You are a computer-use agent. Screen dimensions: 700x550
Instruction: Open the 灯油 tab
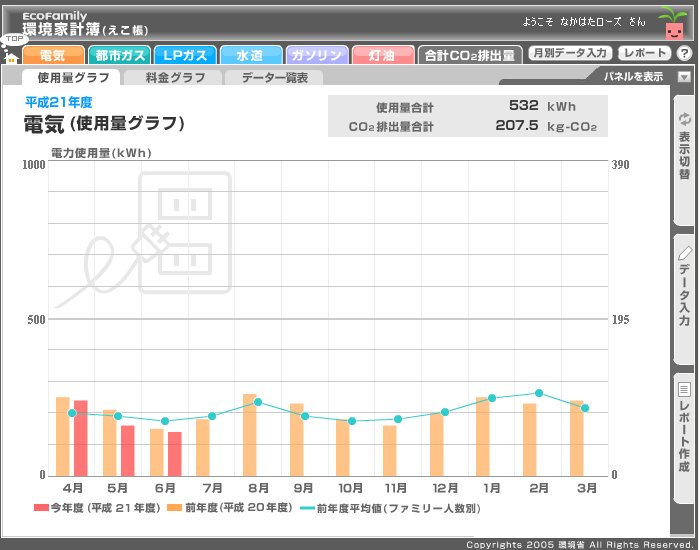tap(381, 55)
